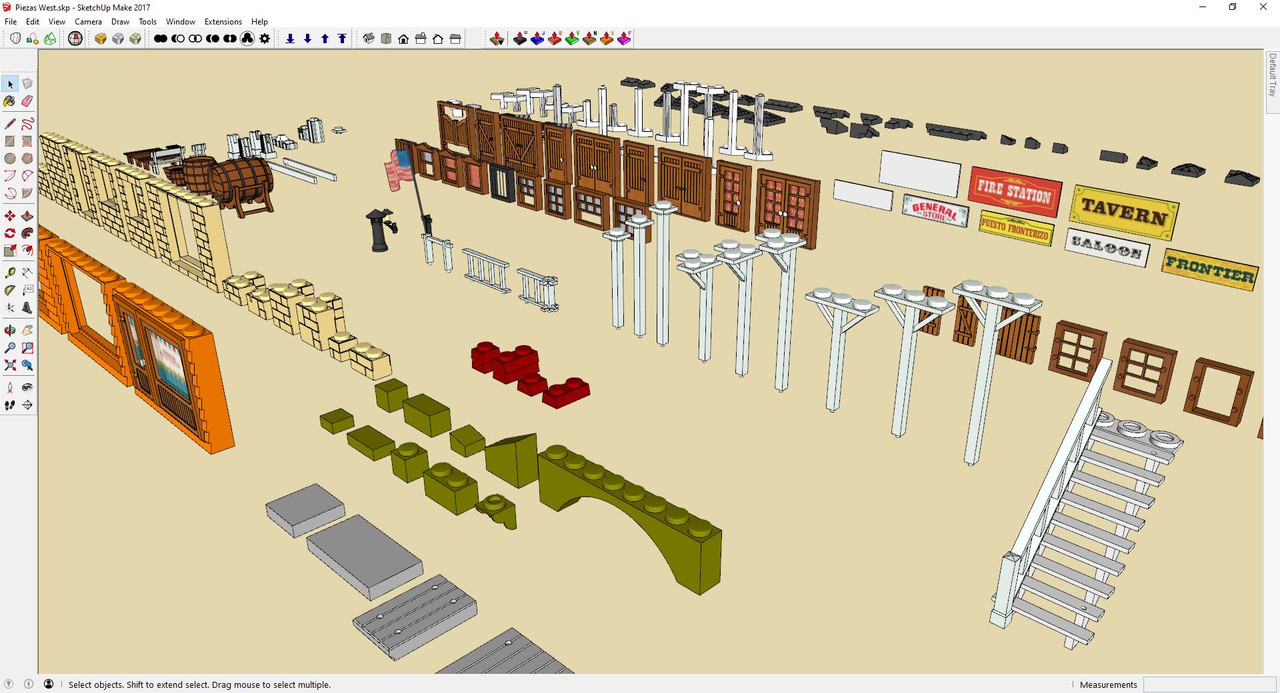
Task: Click the gear settings icon in top toolbar
Action: pyautogui.click(x=264, y=38)
